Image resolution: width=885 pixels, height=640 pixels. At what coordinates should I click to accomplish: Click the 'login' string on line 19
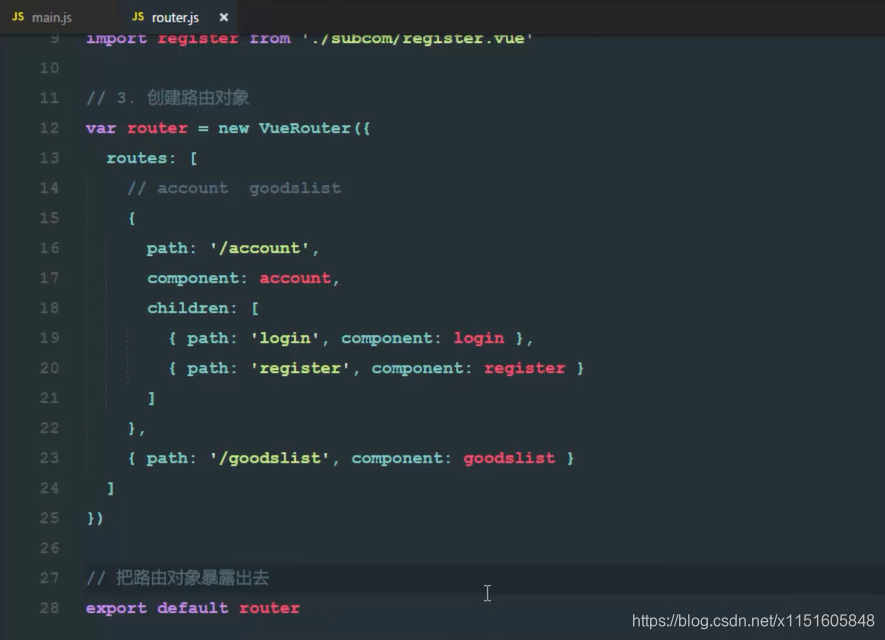(x=284, y=338)
